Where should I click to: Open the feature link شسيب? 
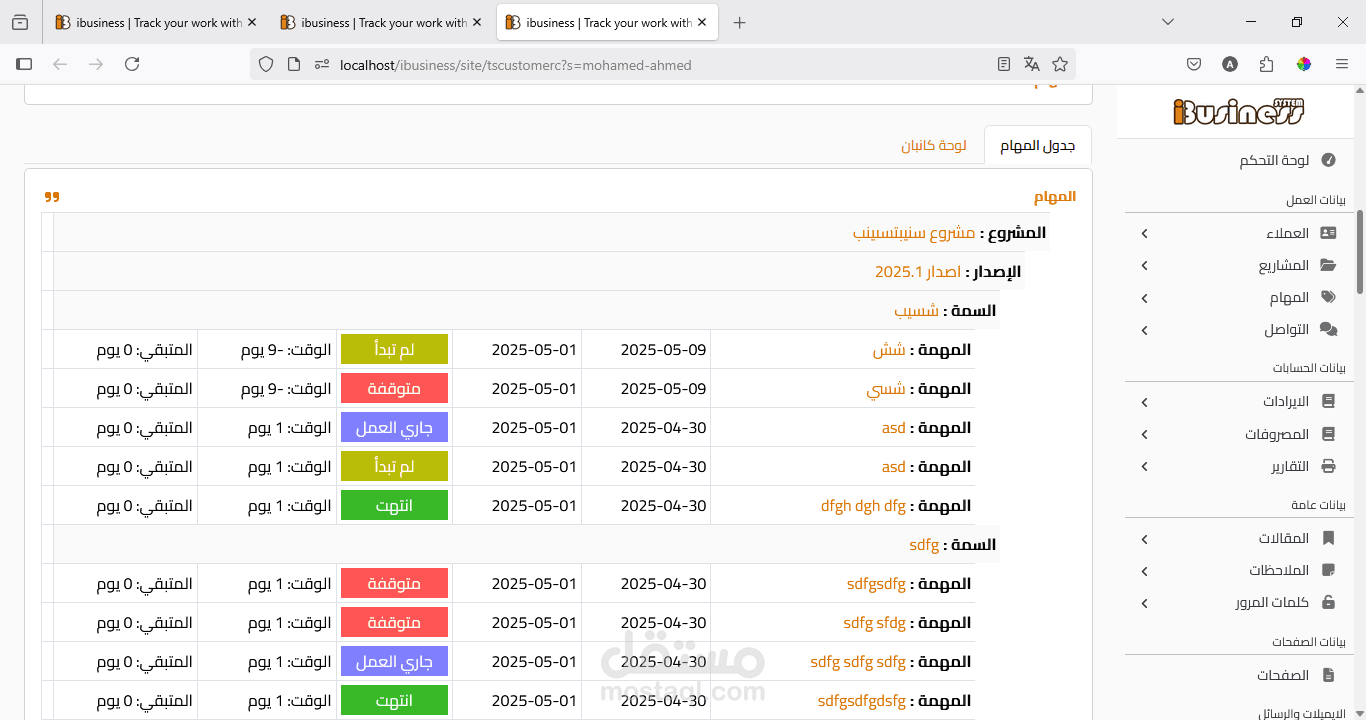point(916,311)
